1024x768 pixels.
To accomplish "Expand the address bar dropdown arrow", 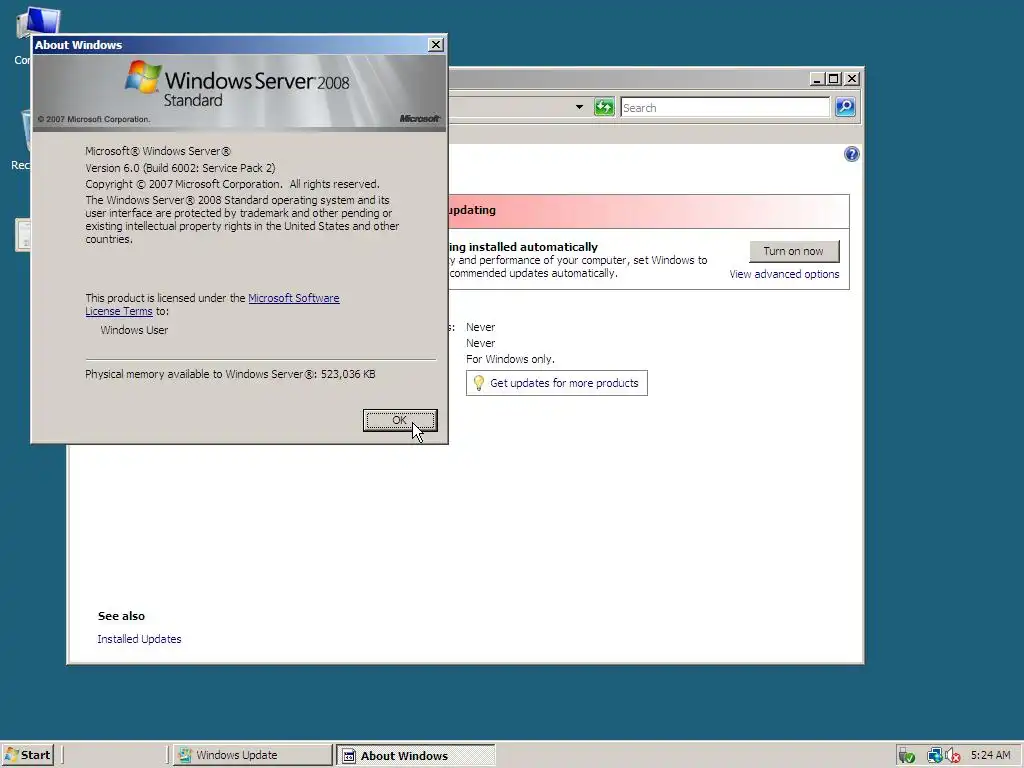I will coord(579,107).
